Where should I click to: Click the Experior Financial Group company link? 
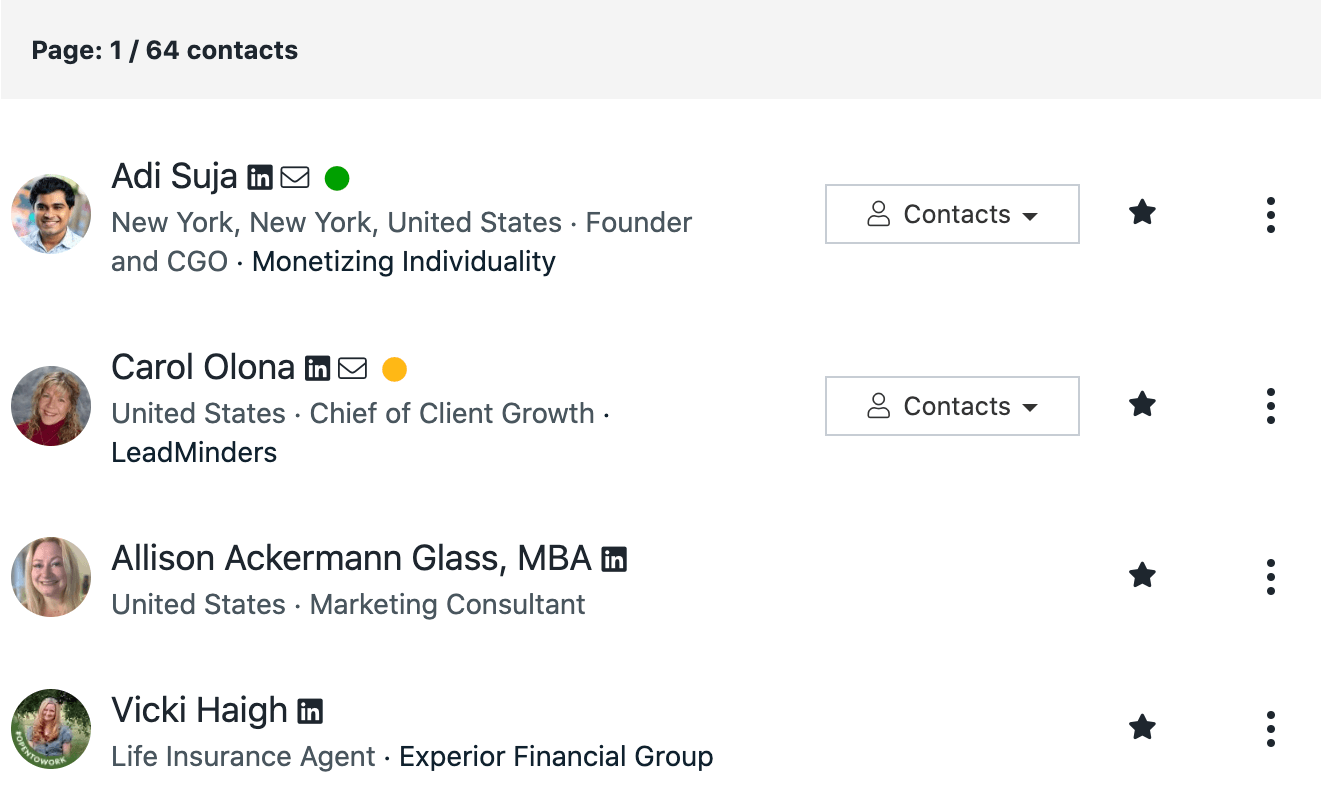point(556,757)
